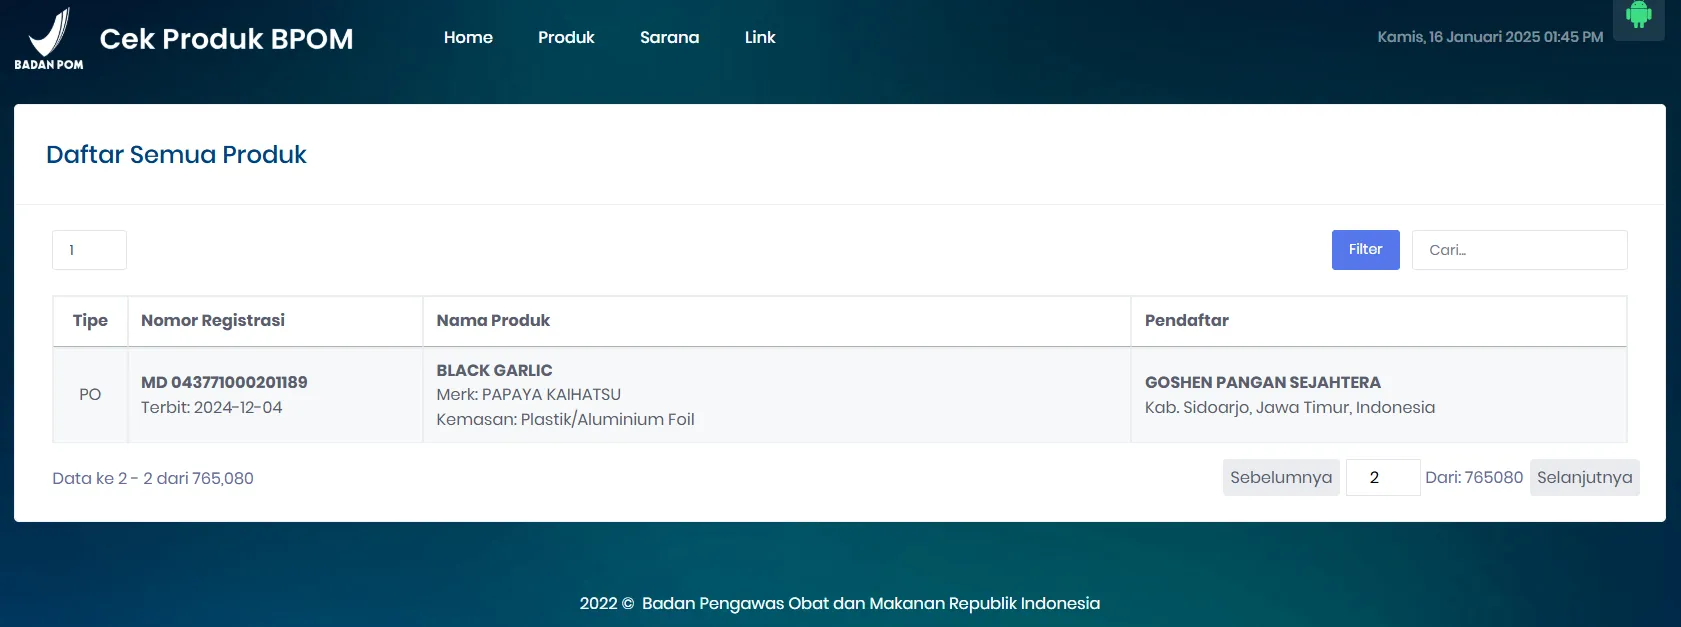Focus the Cari search field

click(1518, 250)
